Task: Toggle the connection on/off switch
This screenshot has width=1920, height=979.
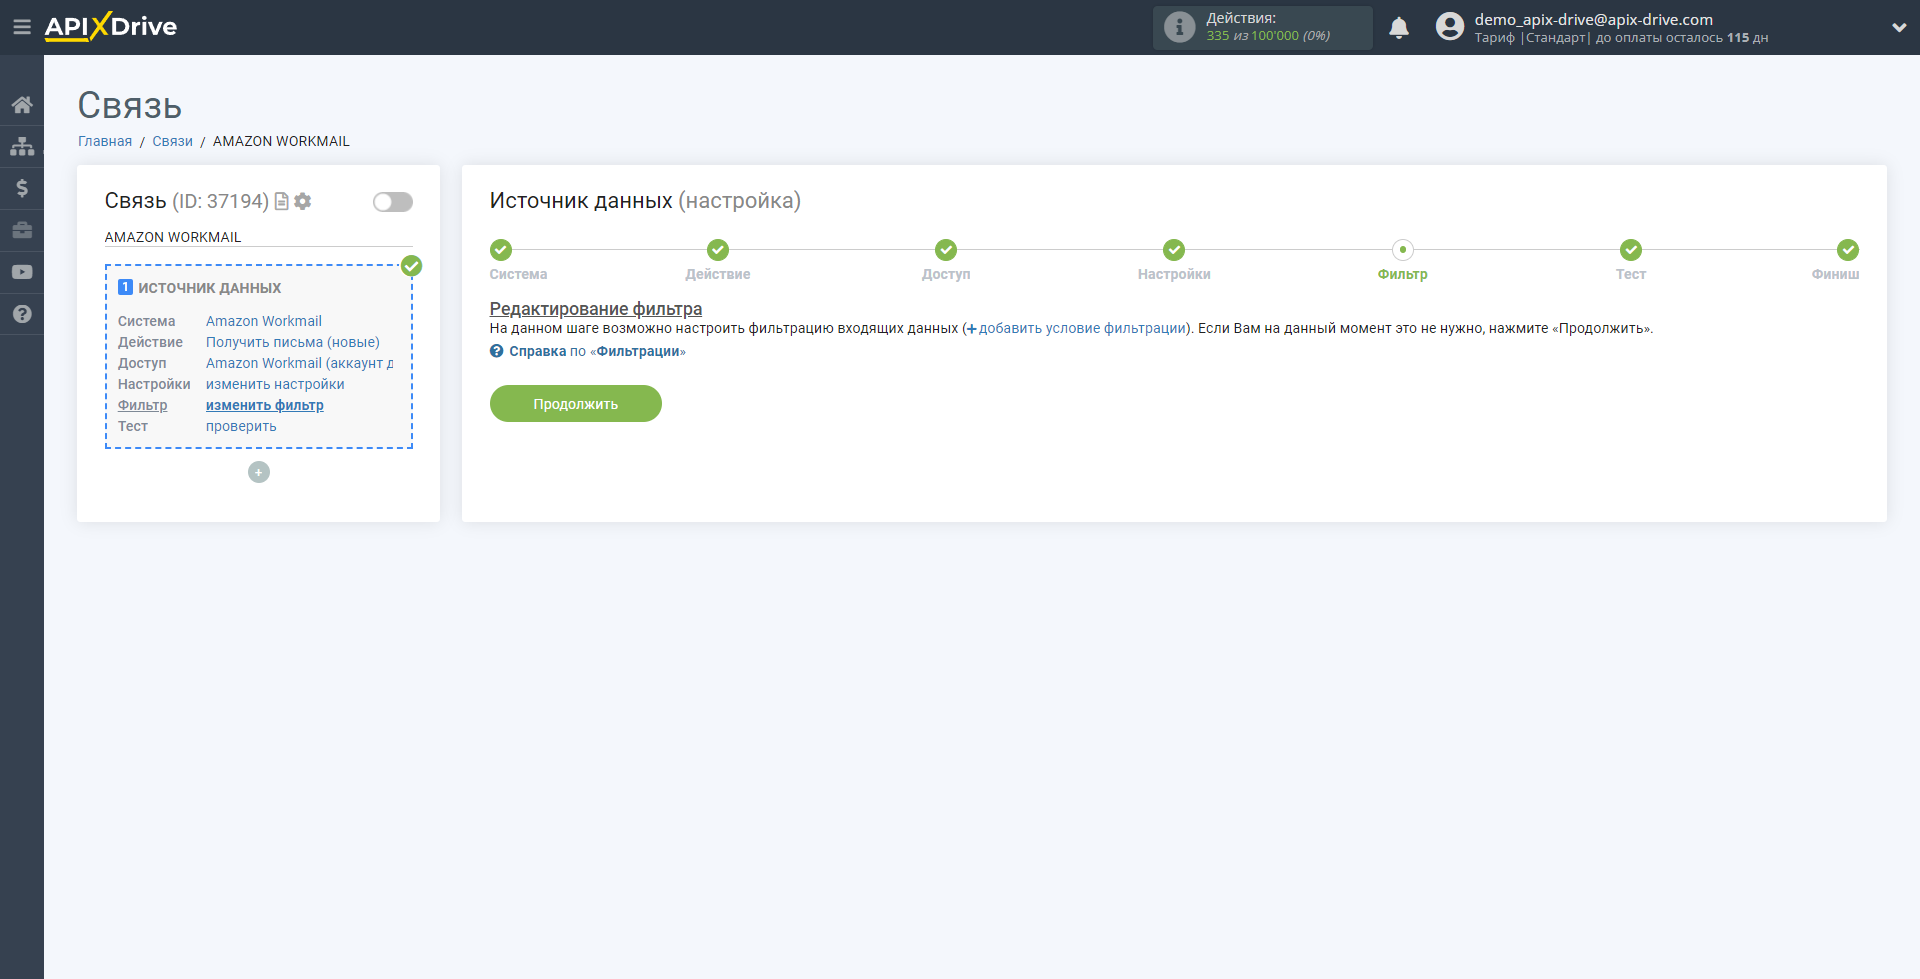Action: (393, 202)
